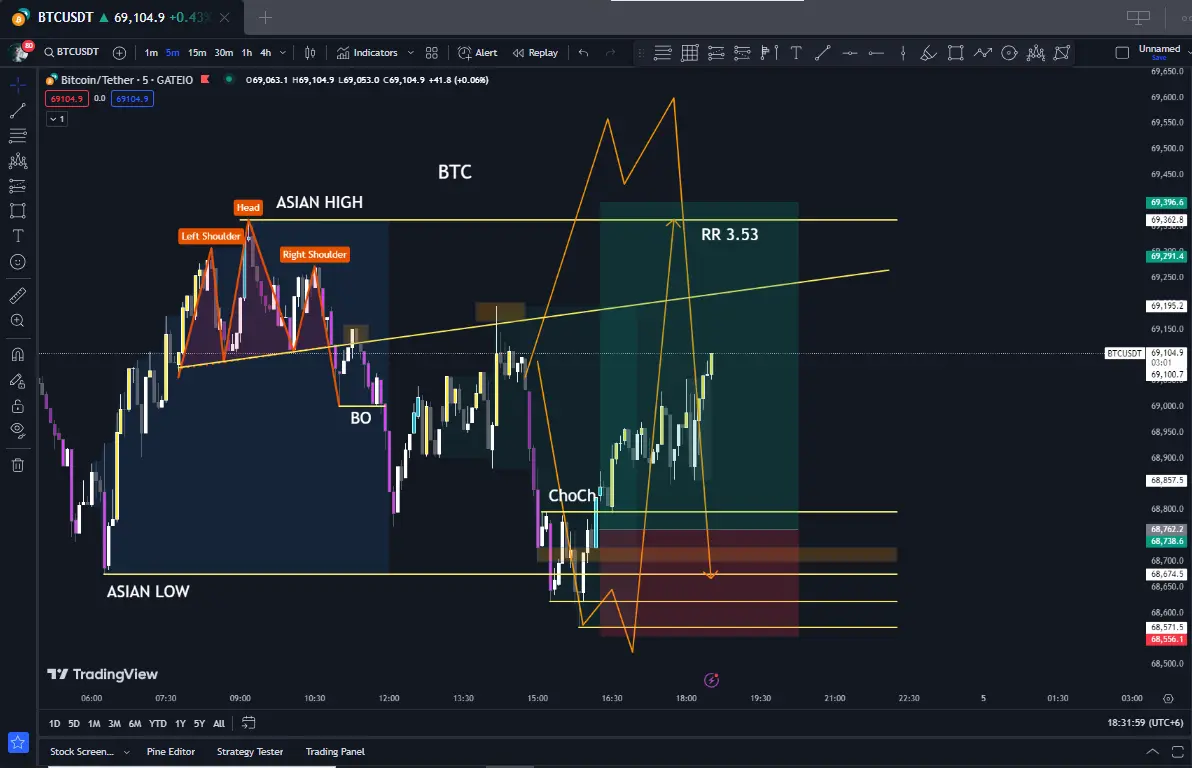Select the 1D date range
Viewport: 1192px width, 768px height.
point(55,723)
